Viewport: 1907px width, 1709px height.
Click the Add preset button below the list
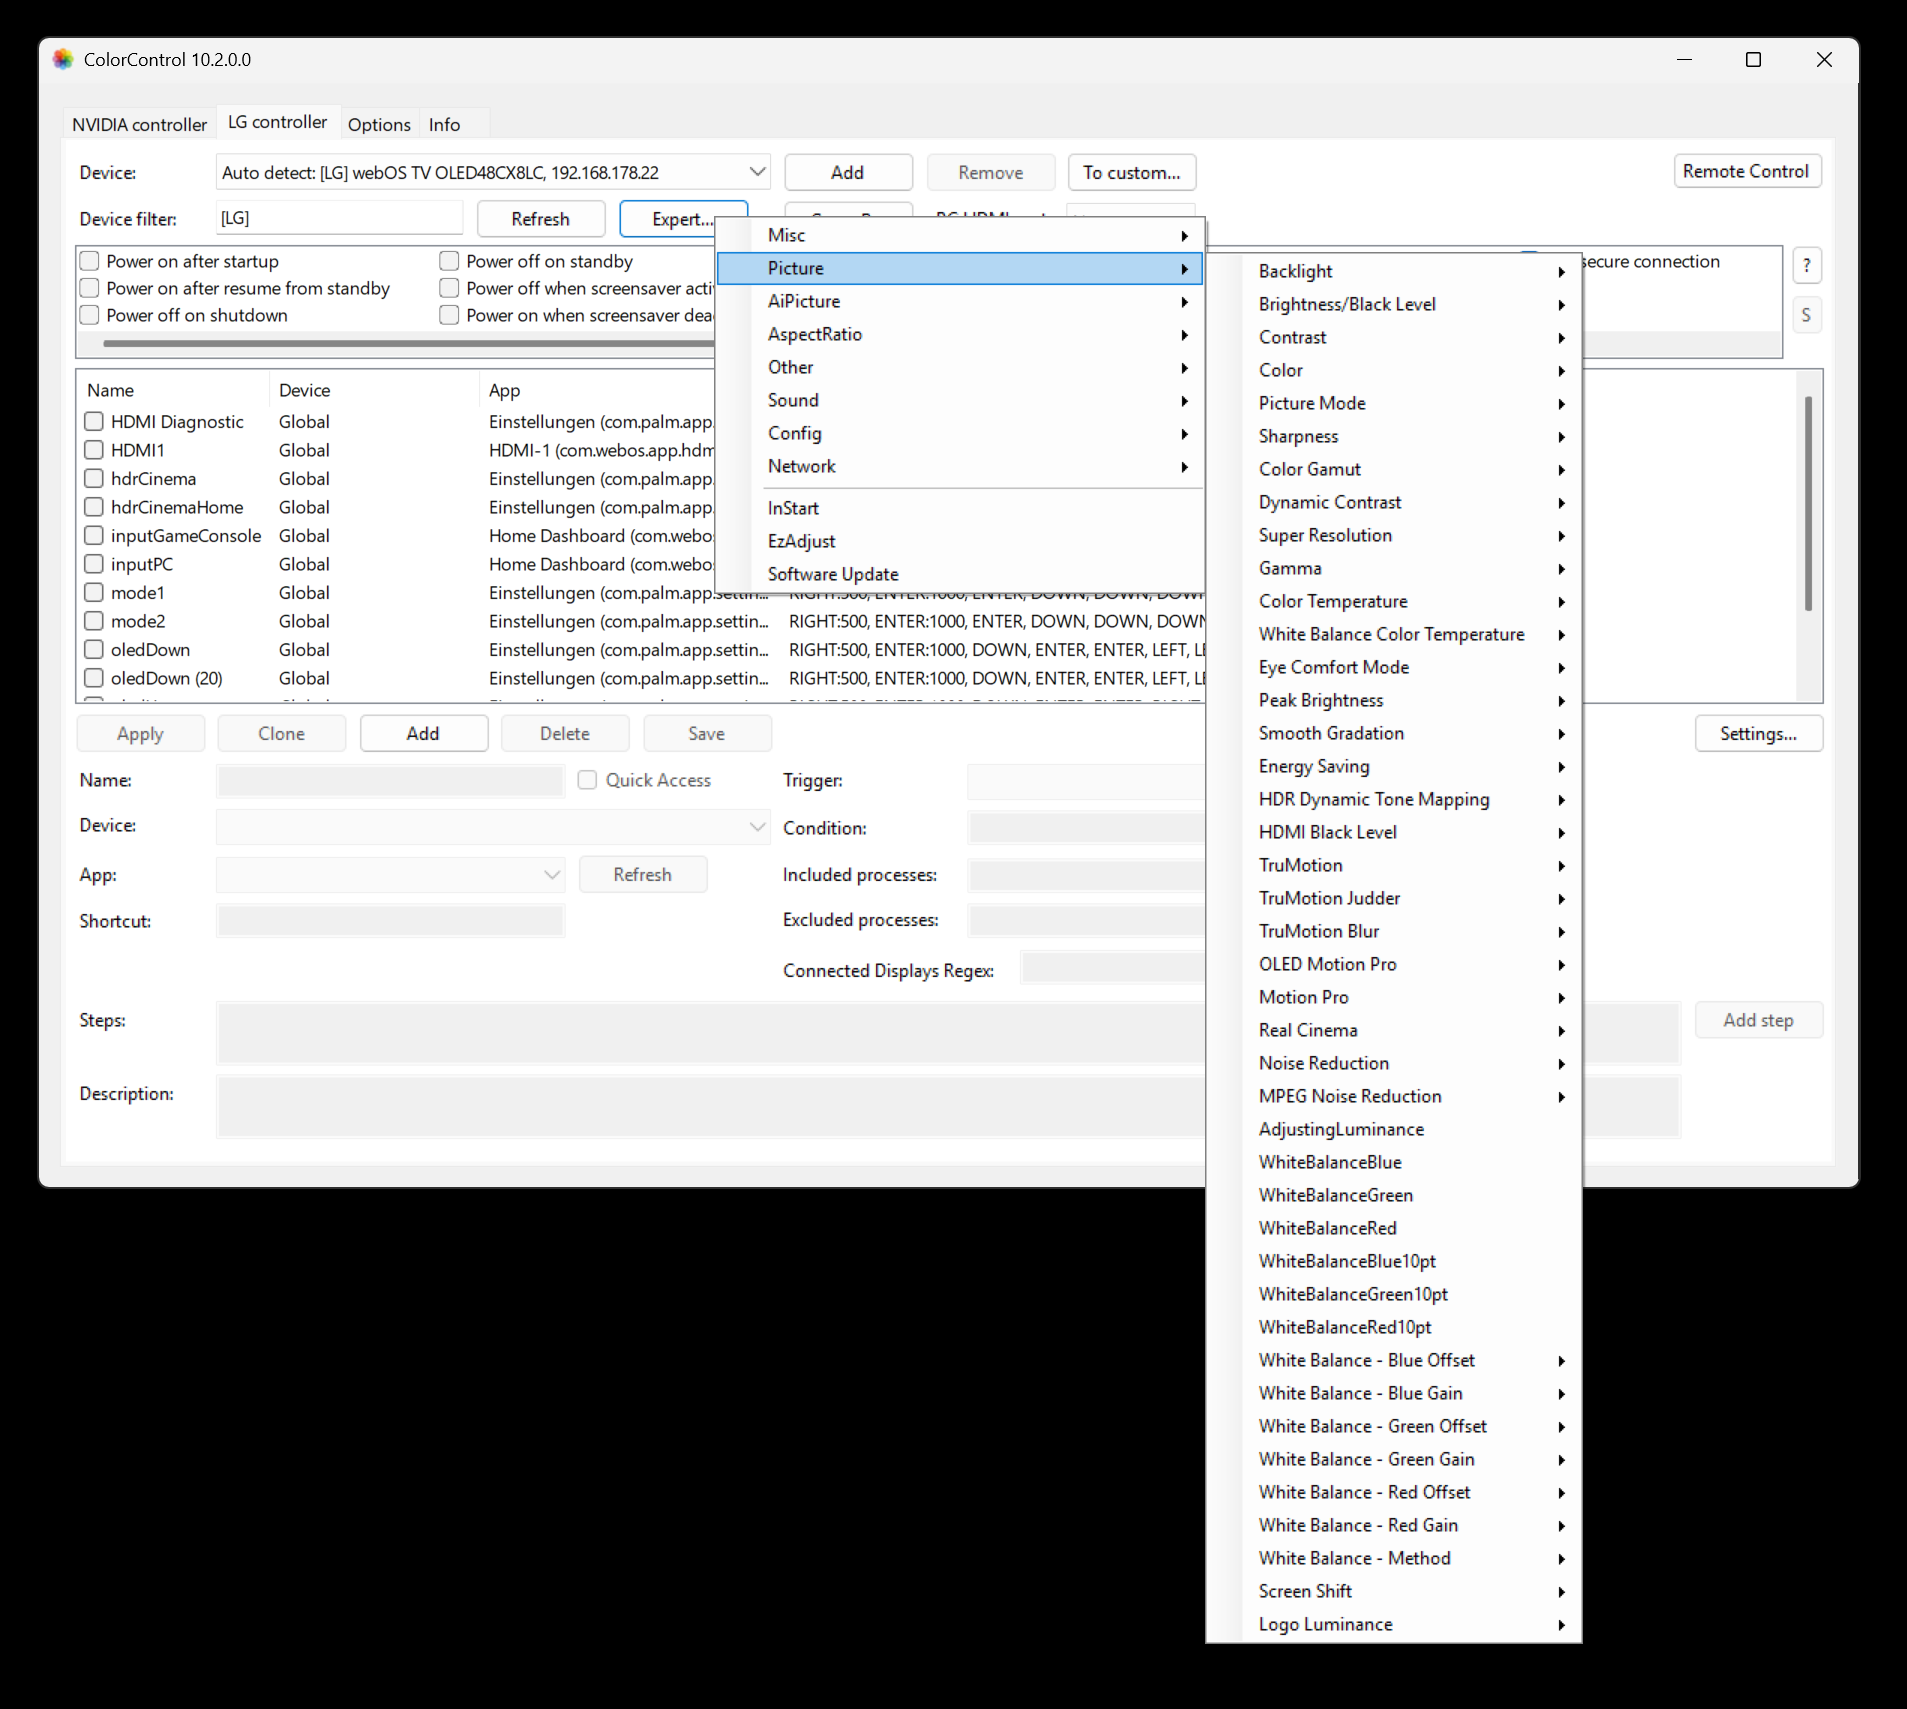click(x=424, y=734)
